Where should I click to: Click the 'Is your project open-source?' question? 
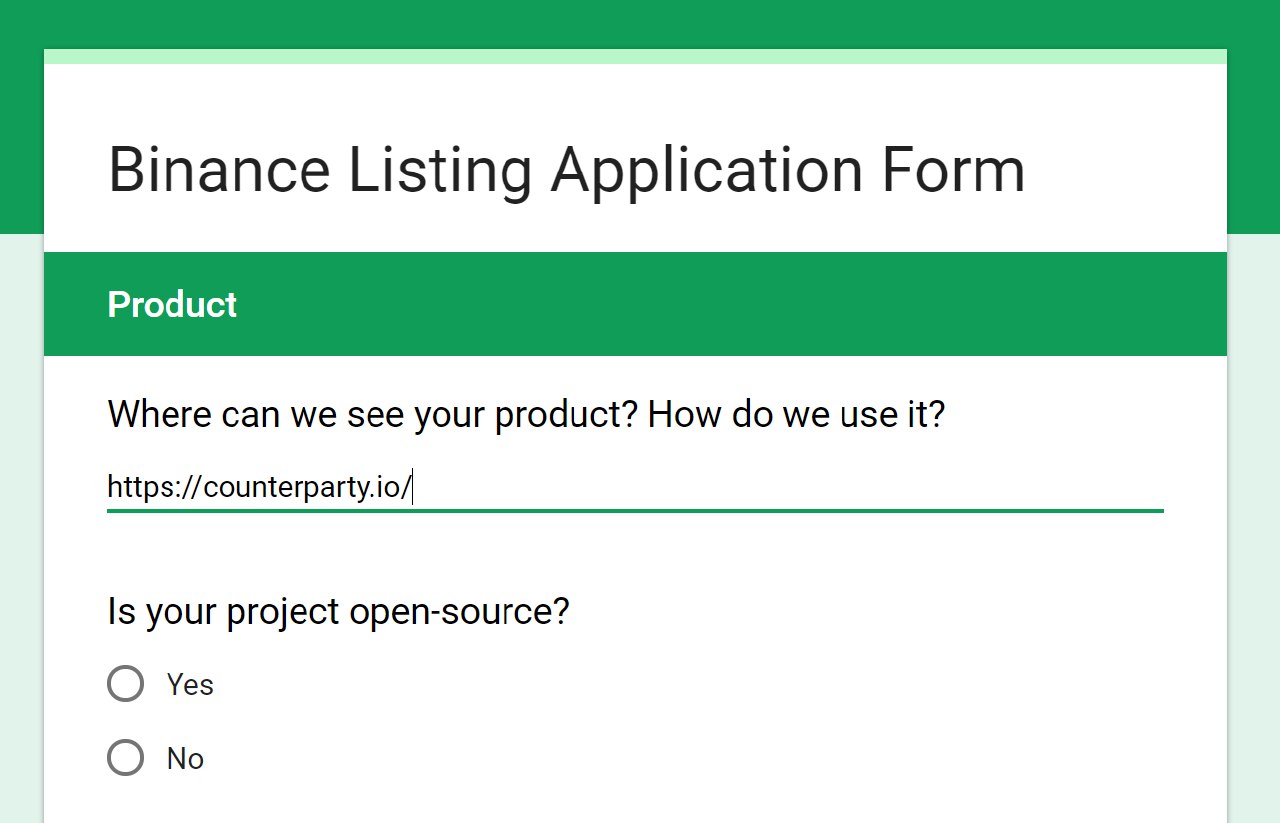[x=338, y=611]
